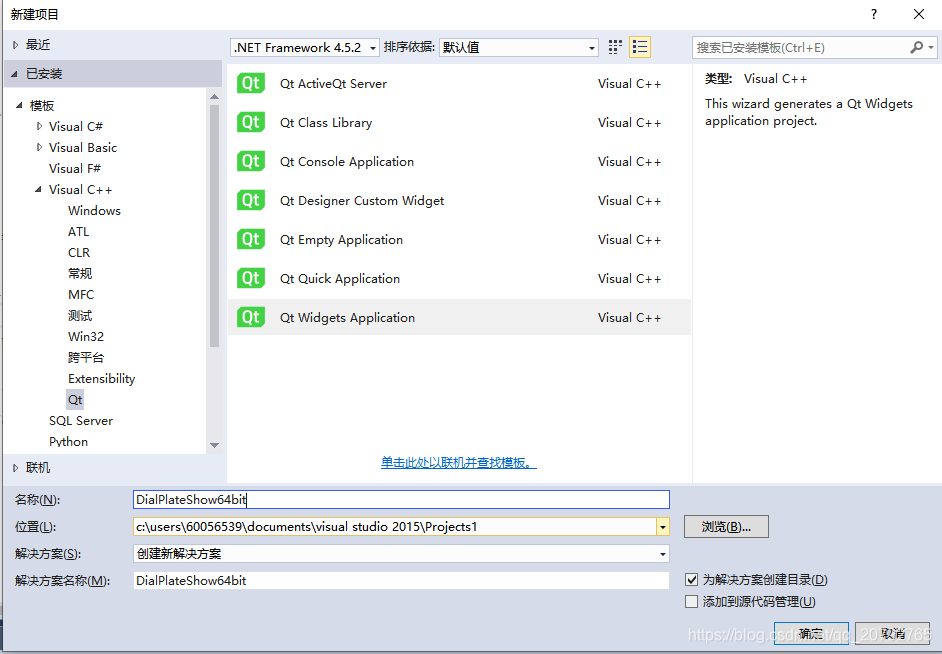This screenshot has height=654, width=942.
Task: Click the Qt ActiveQt Server template icon
Action: coord(251,83)
